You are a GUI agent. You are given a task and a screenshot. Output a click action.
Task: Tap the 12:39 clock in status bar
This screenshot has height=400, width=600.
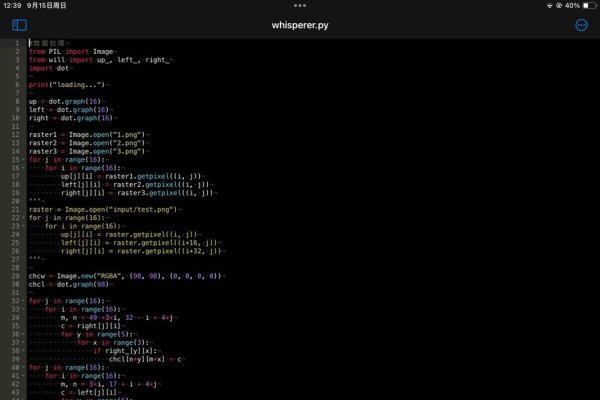pos(12,5)
